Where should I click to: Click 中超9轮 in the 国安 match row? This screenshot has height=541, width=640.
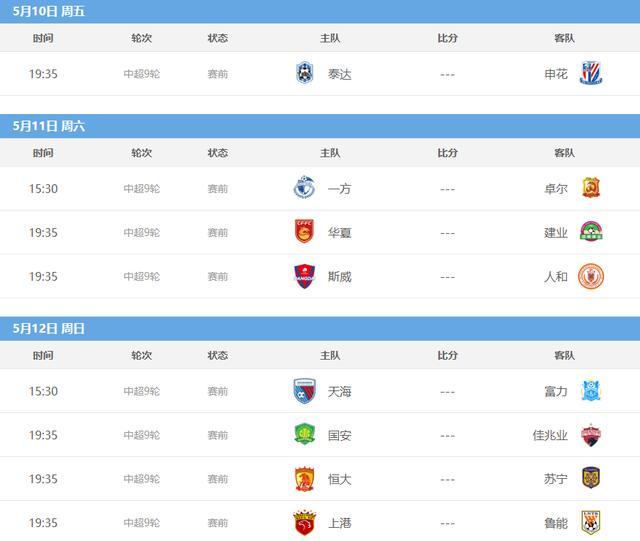[x=142, y=435]
